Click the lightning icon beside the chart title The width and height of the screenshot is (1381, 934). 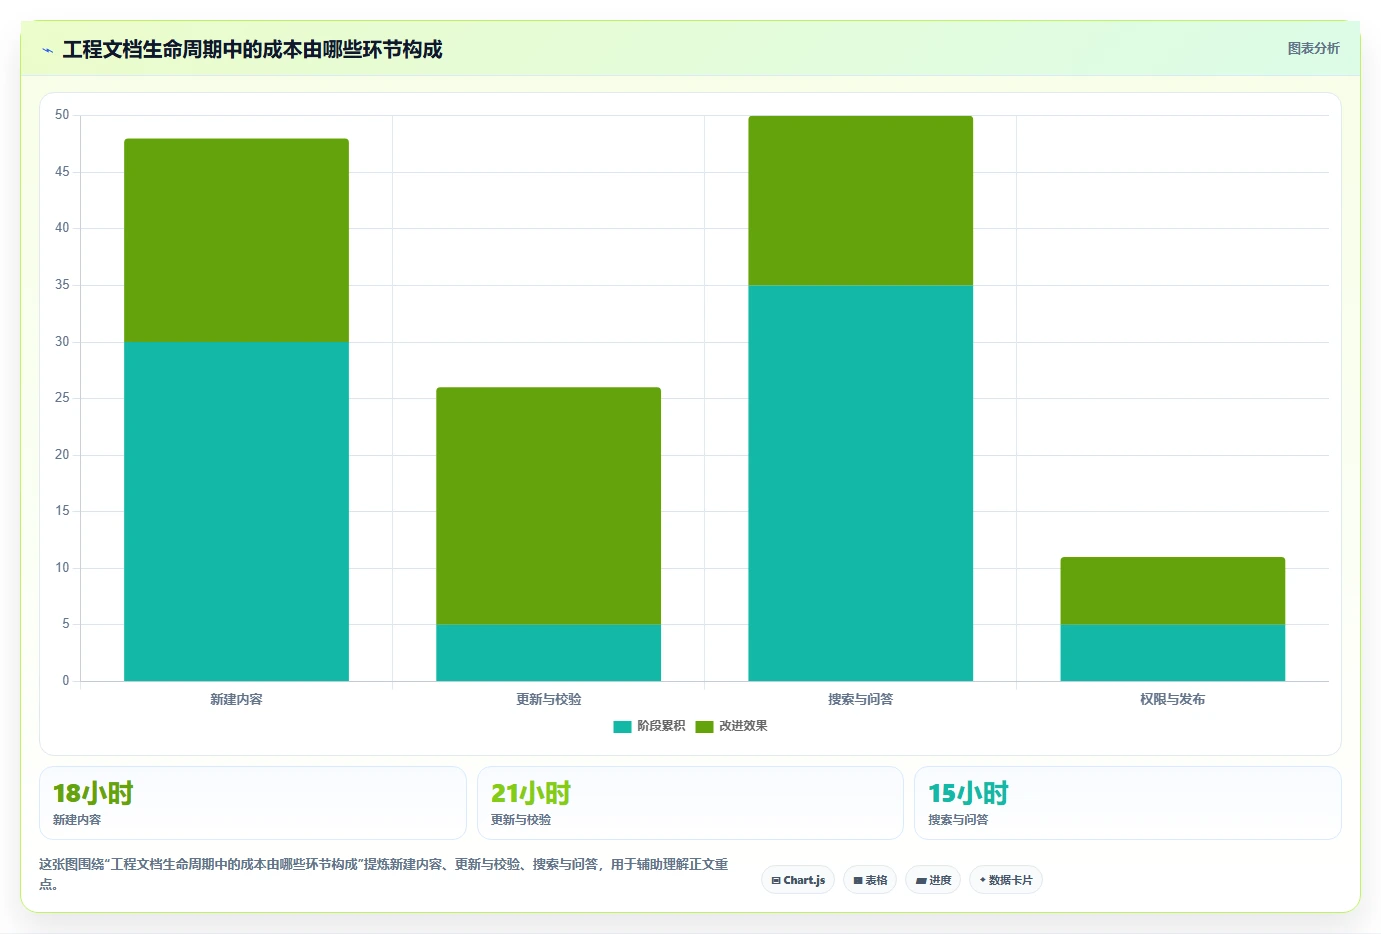(x=47, y=50)
